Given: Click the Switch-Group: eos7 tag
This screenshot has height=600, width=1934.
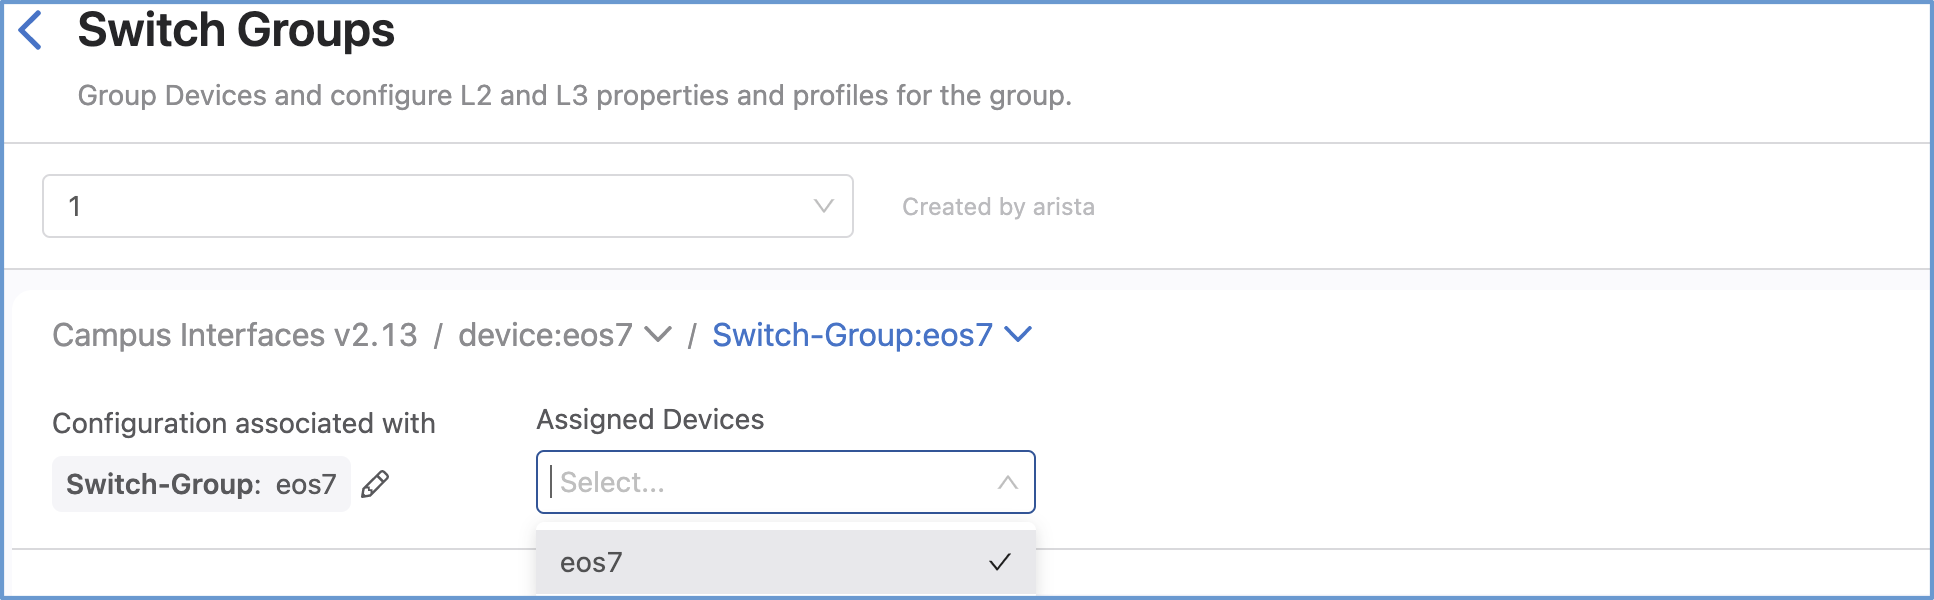Looking at the screenshot, I should click(201, 484).
